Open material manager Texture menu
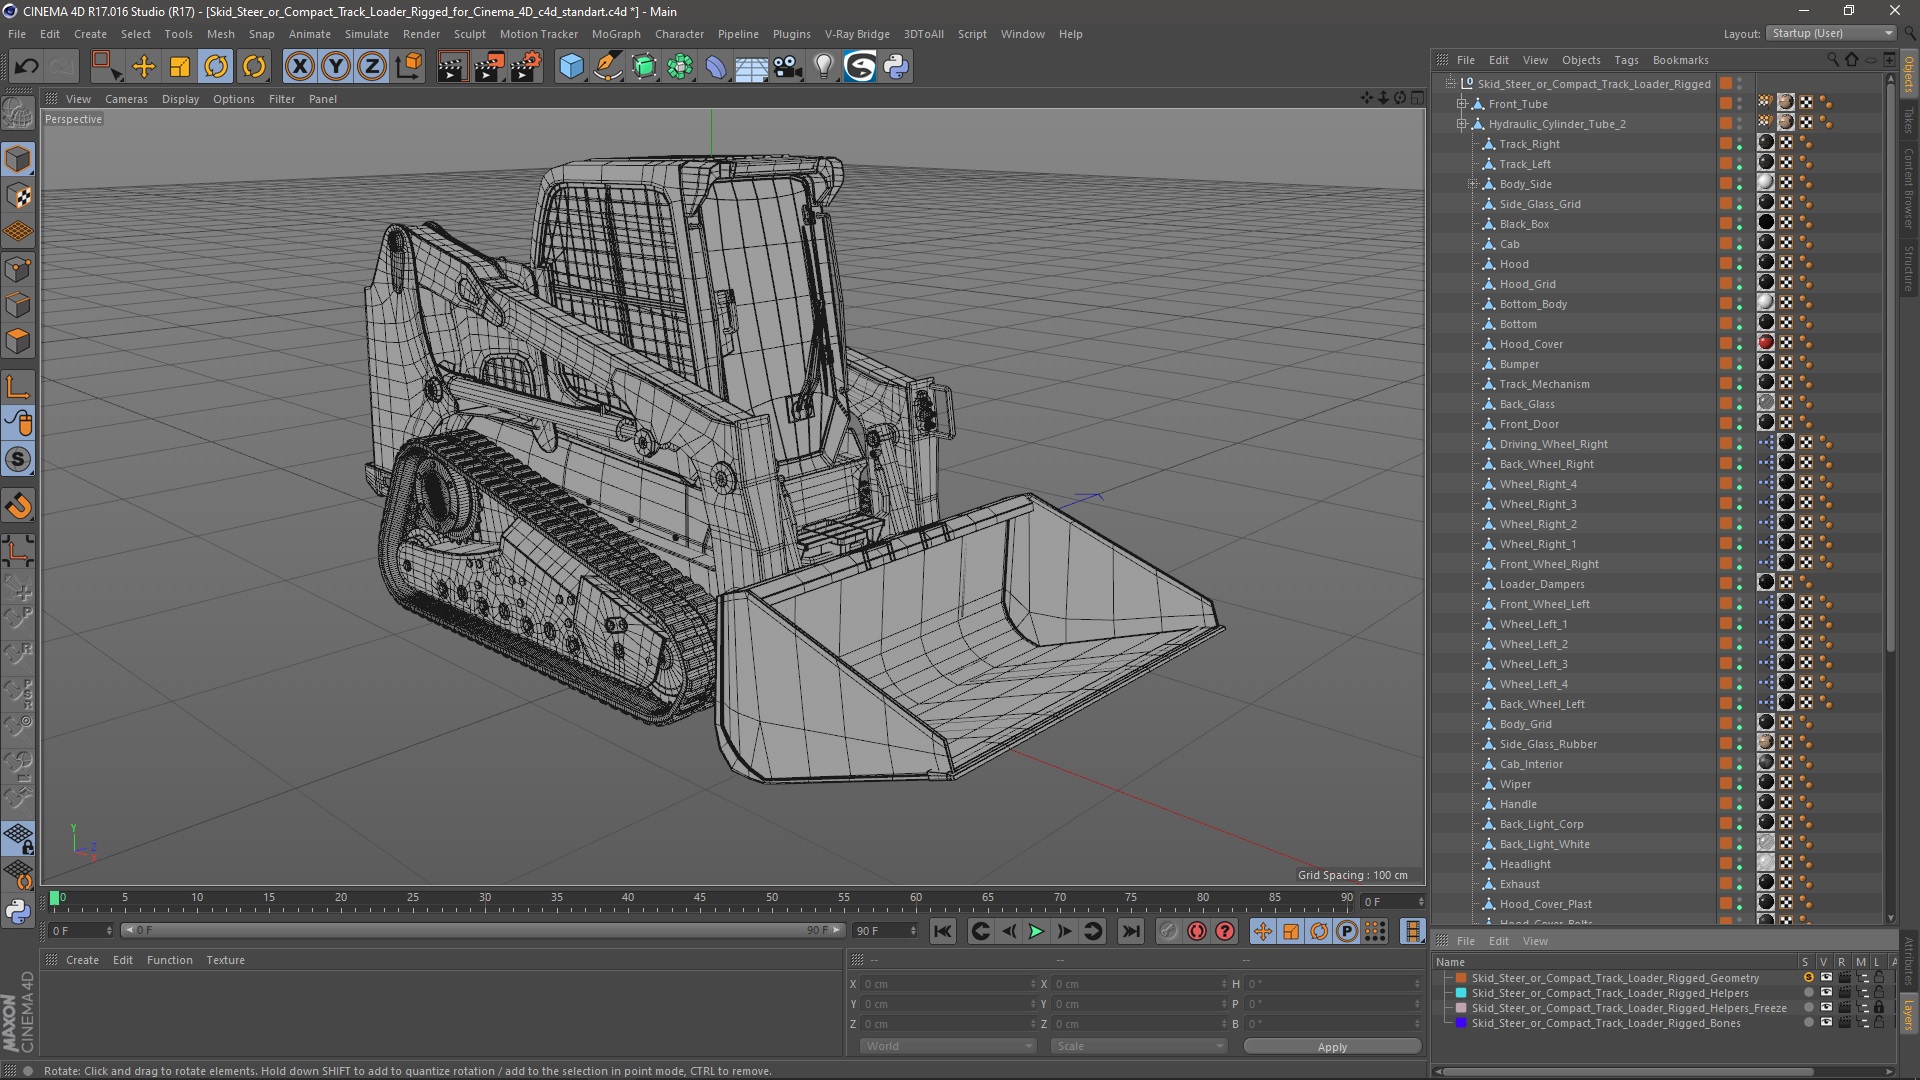Screen dimensions: 1920x1080 pyautogui.click(x=225, y=960)
